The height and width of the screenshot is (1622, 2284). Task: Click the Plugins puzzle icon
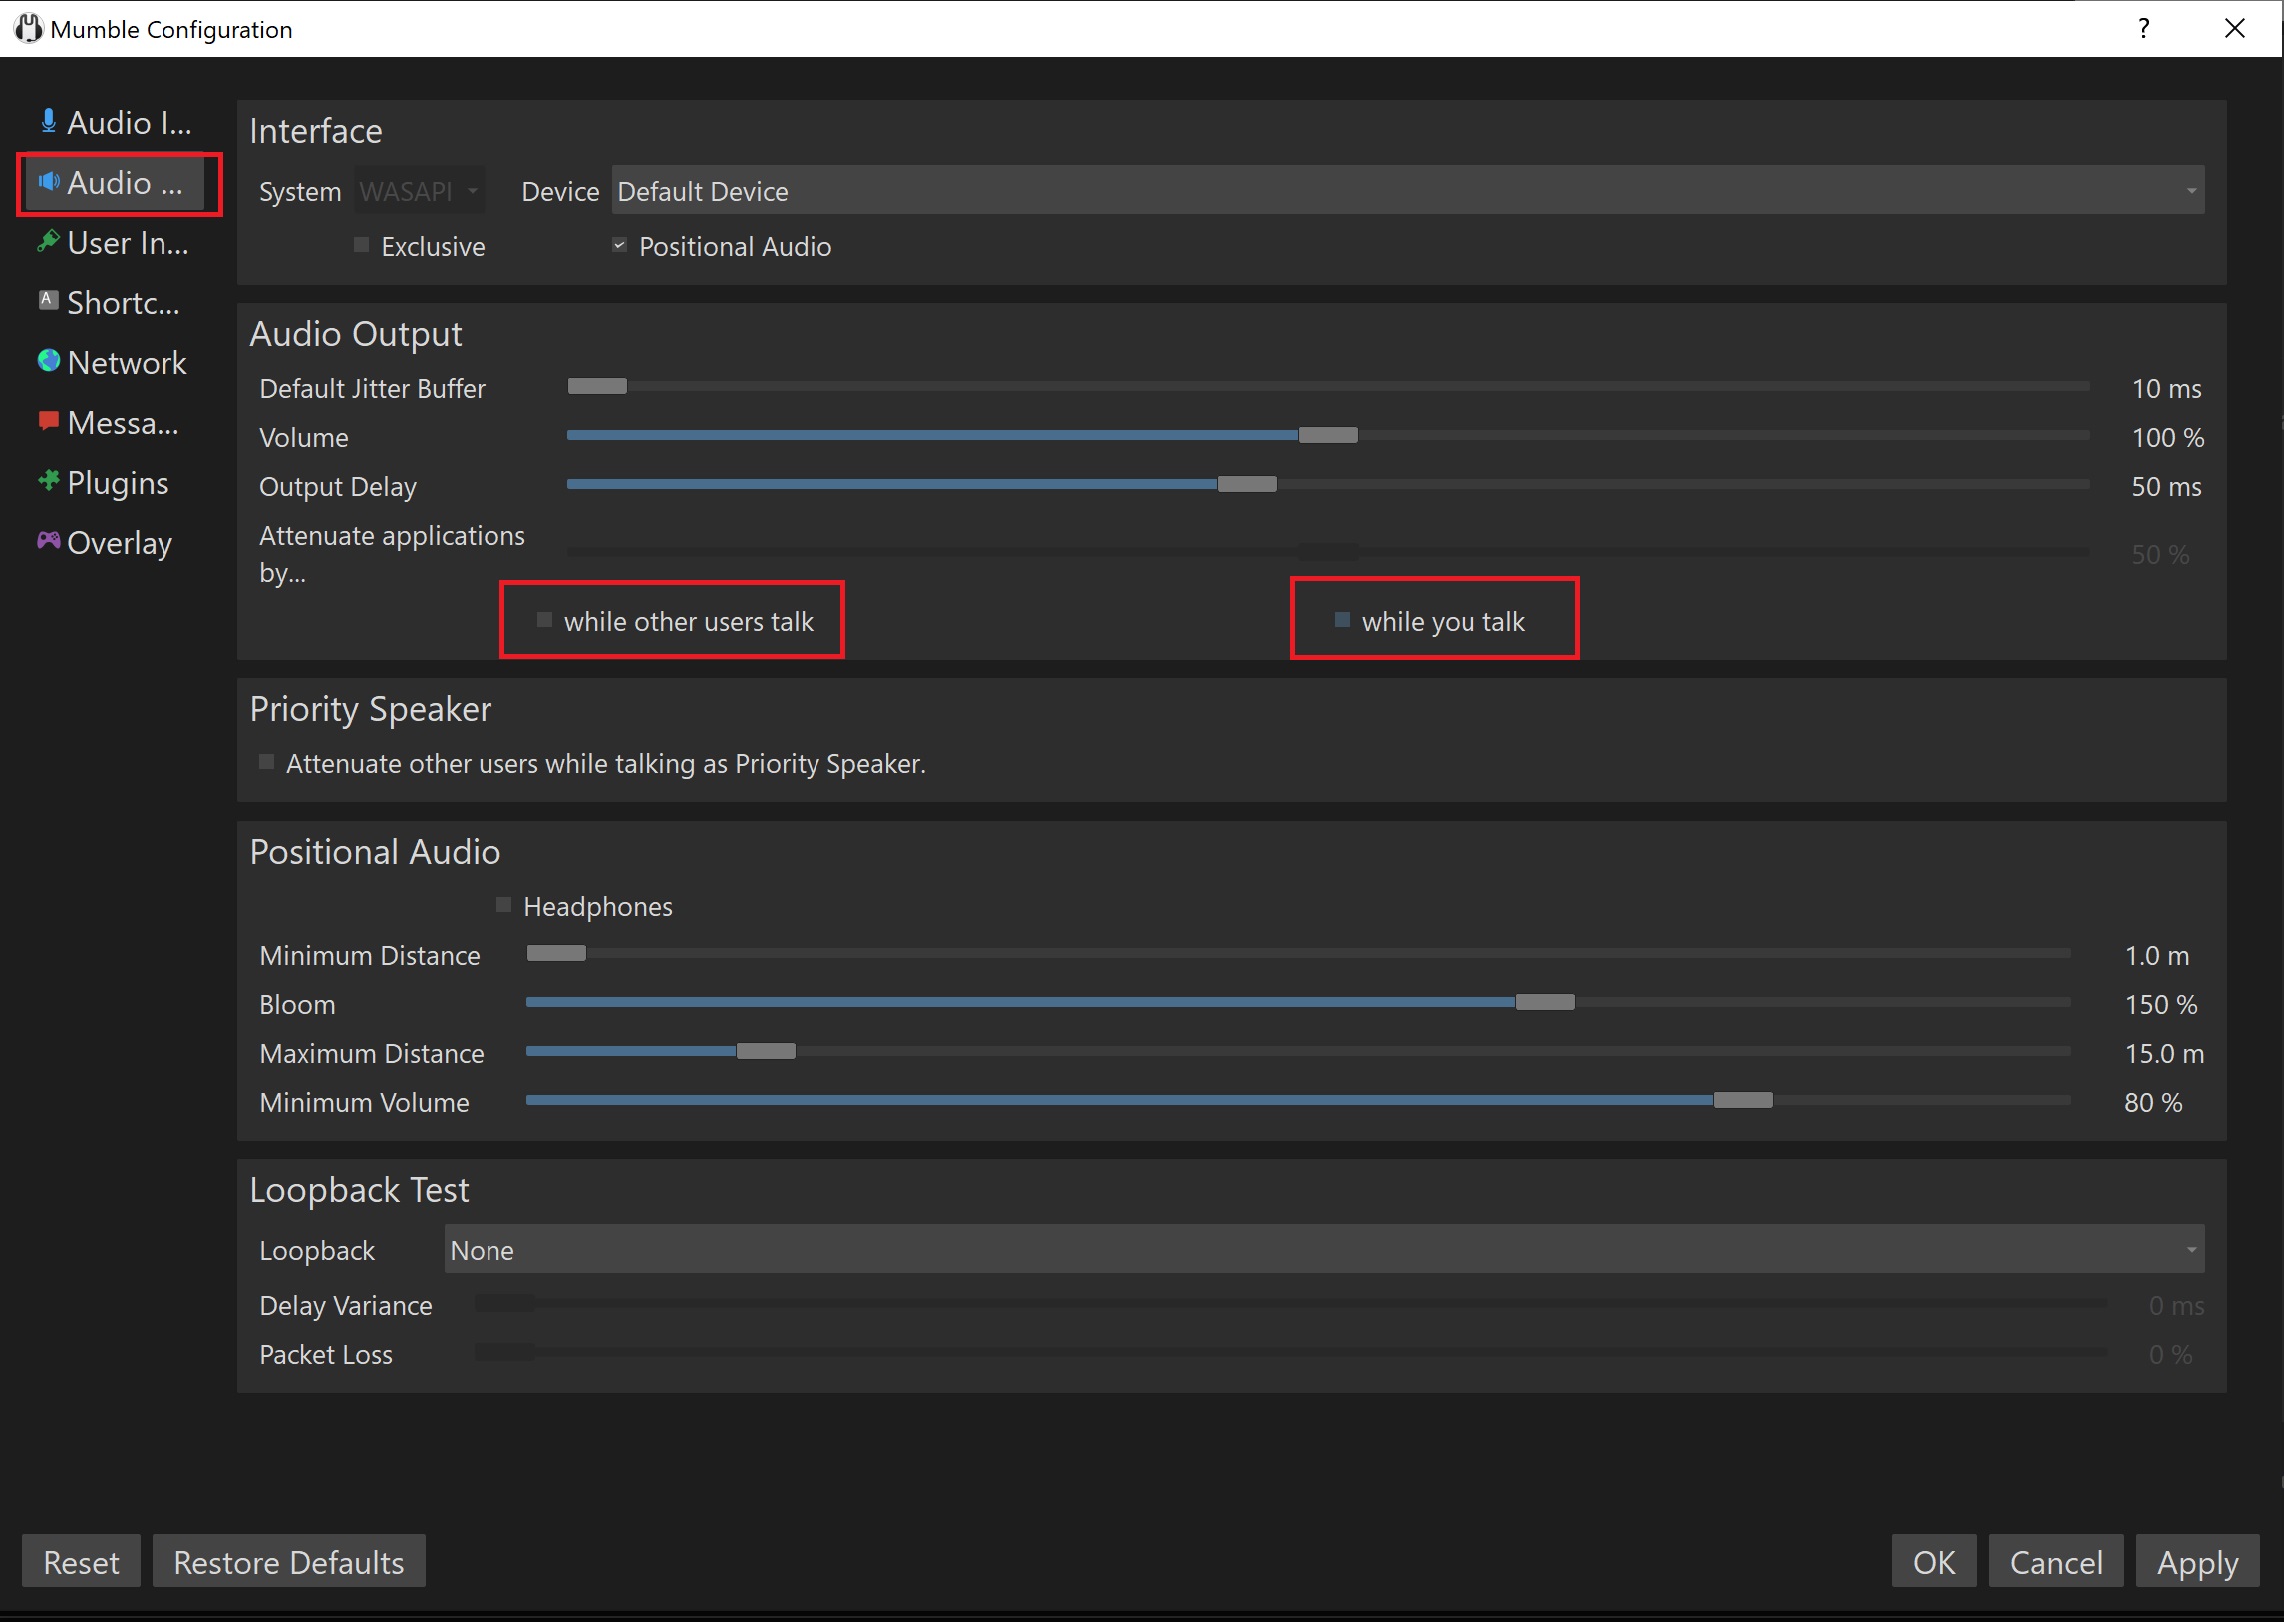pos(48,481)
